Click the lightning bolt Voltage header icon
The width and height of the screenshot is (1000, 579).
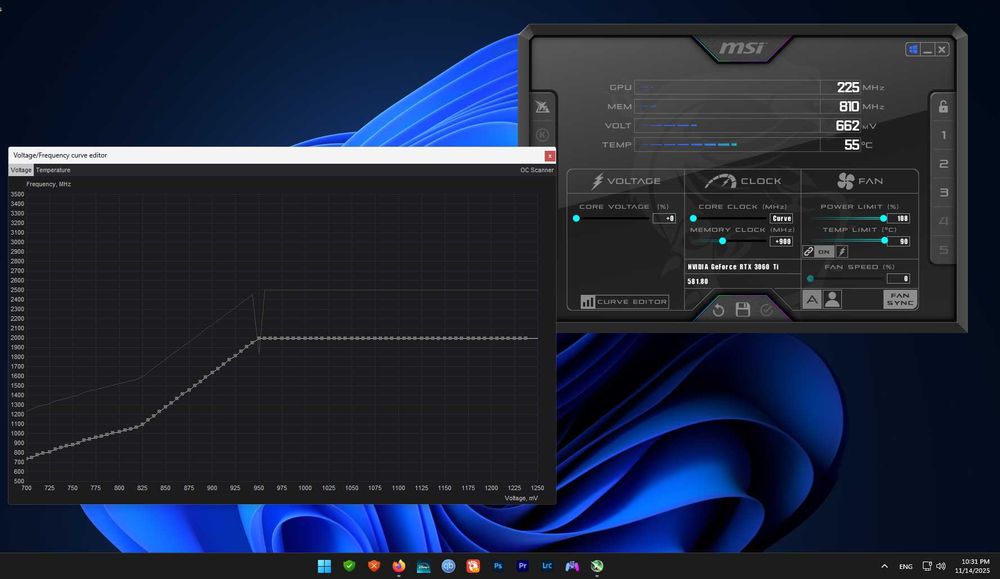coord(597,181)
